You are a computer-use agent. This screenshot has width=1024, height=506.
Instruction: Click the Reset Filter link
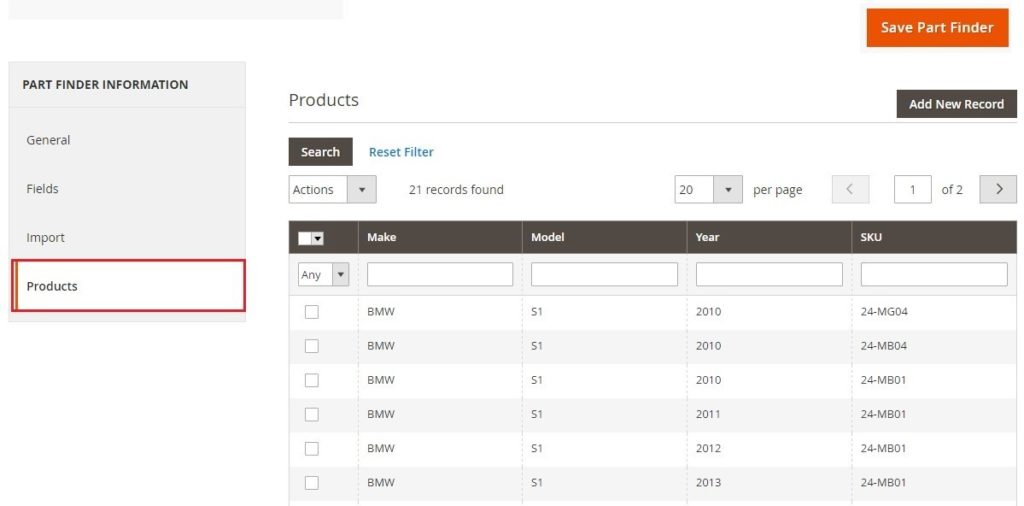pyautogui.click(x=401, y=152)
